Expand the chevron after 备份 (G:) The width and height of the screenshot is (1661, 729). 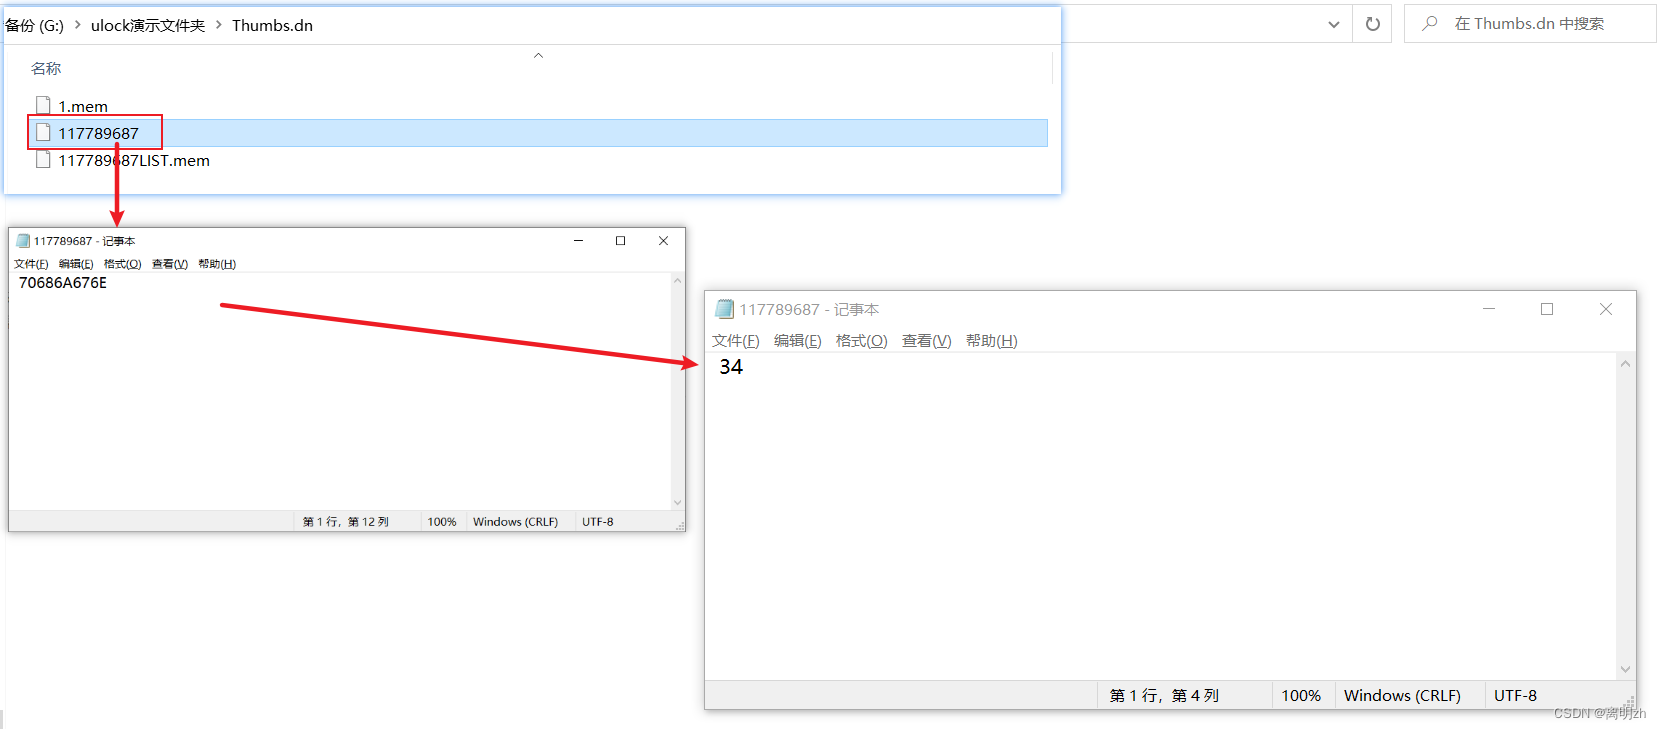pos(77,24)
